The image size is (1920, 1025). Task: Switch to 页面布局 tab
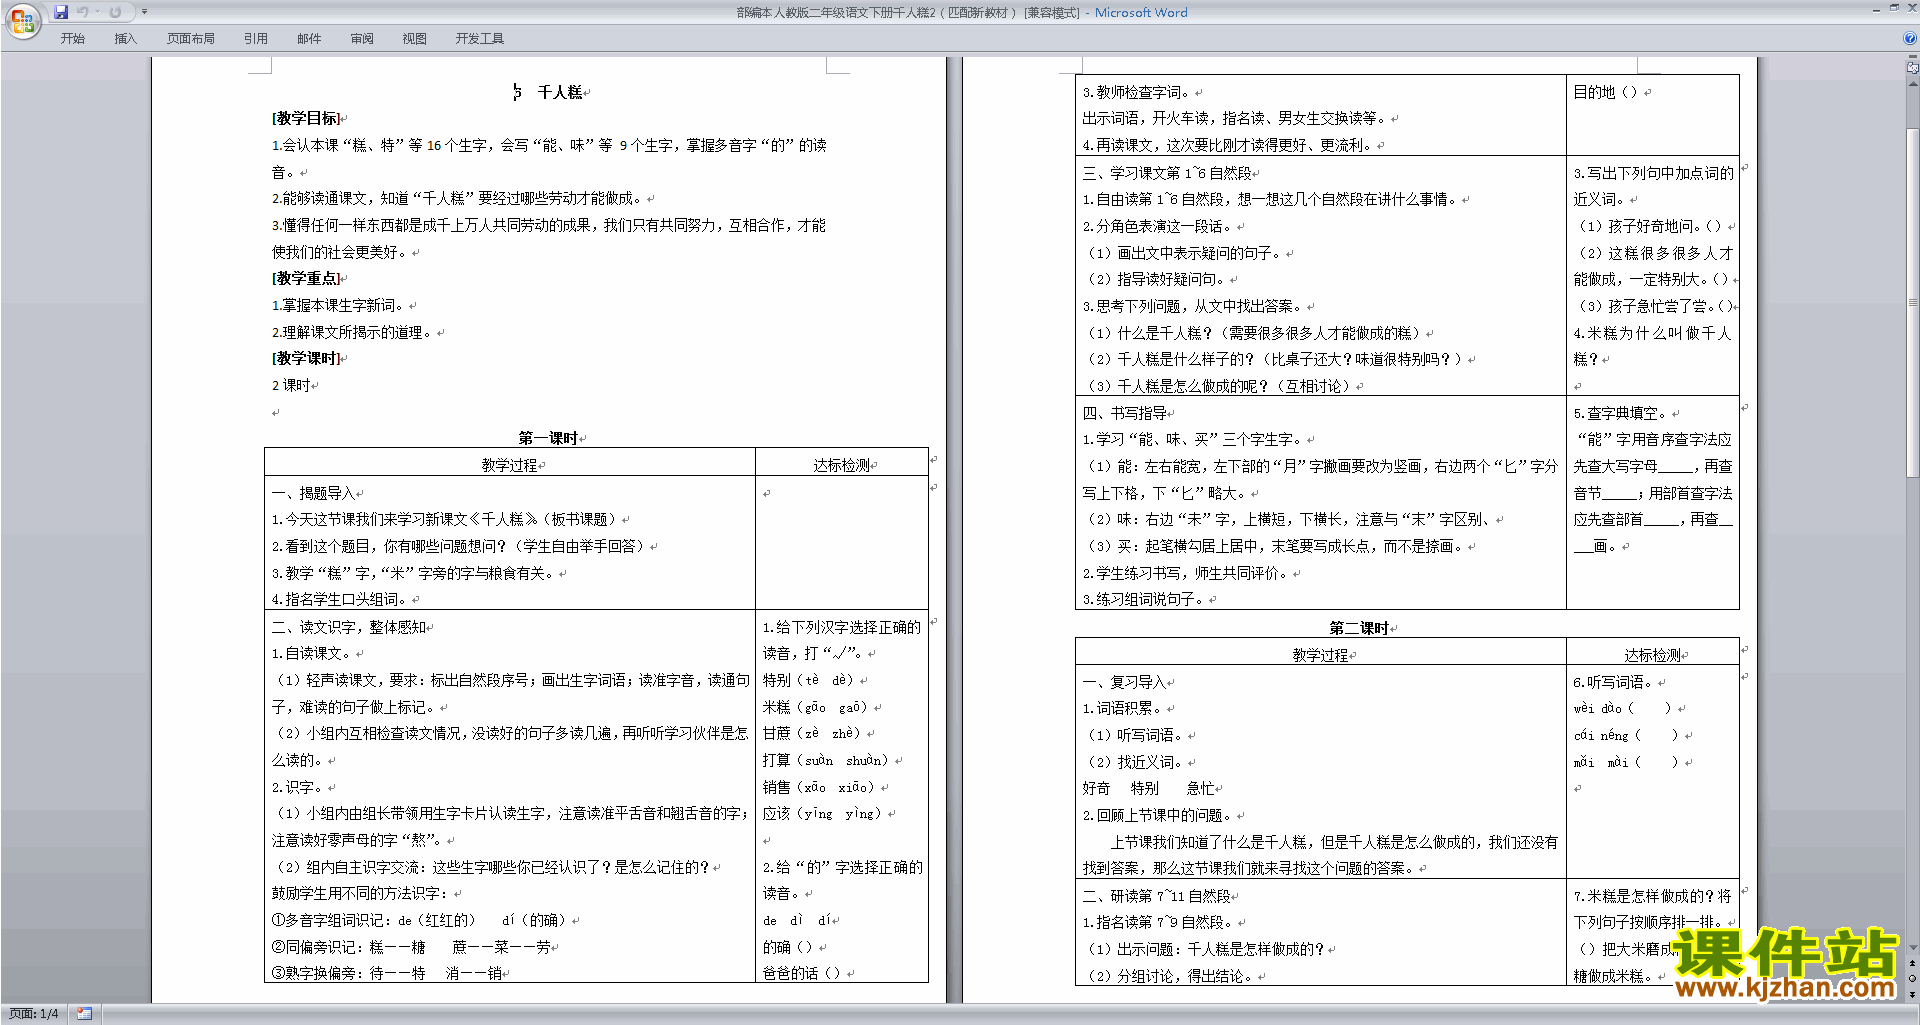191,38
